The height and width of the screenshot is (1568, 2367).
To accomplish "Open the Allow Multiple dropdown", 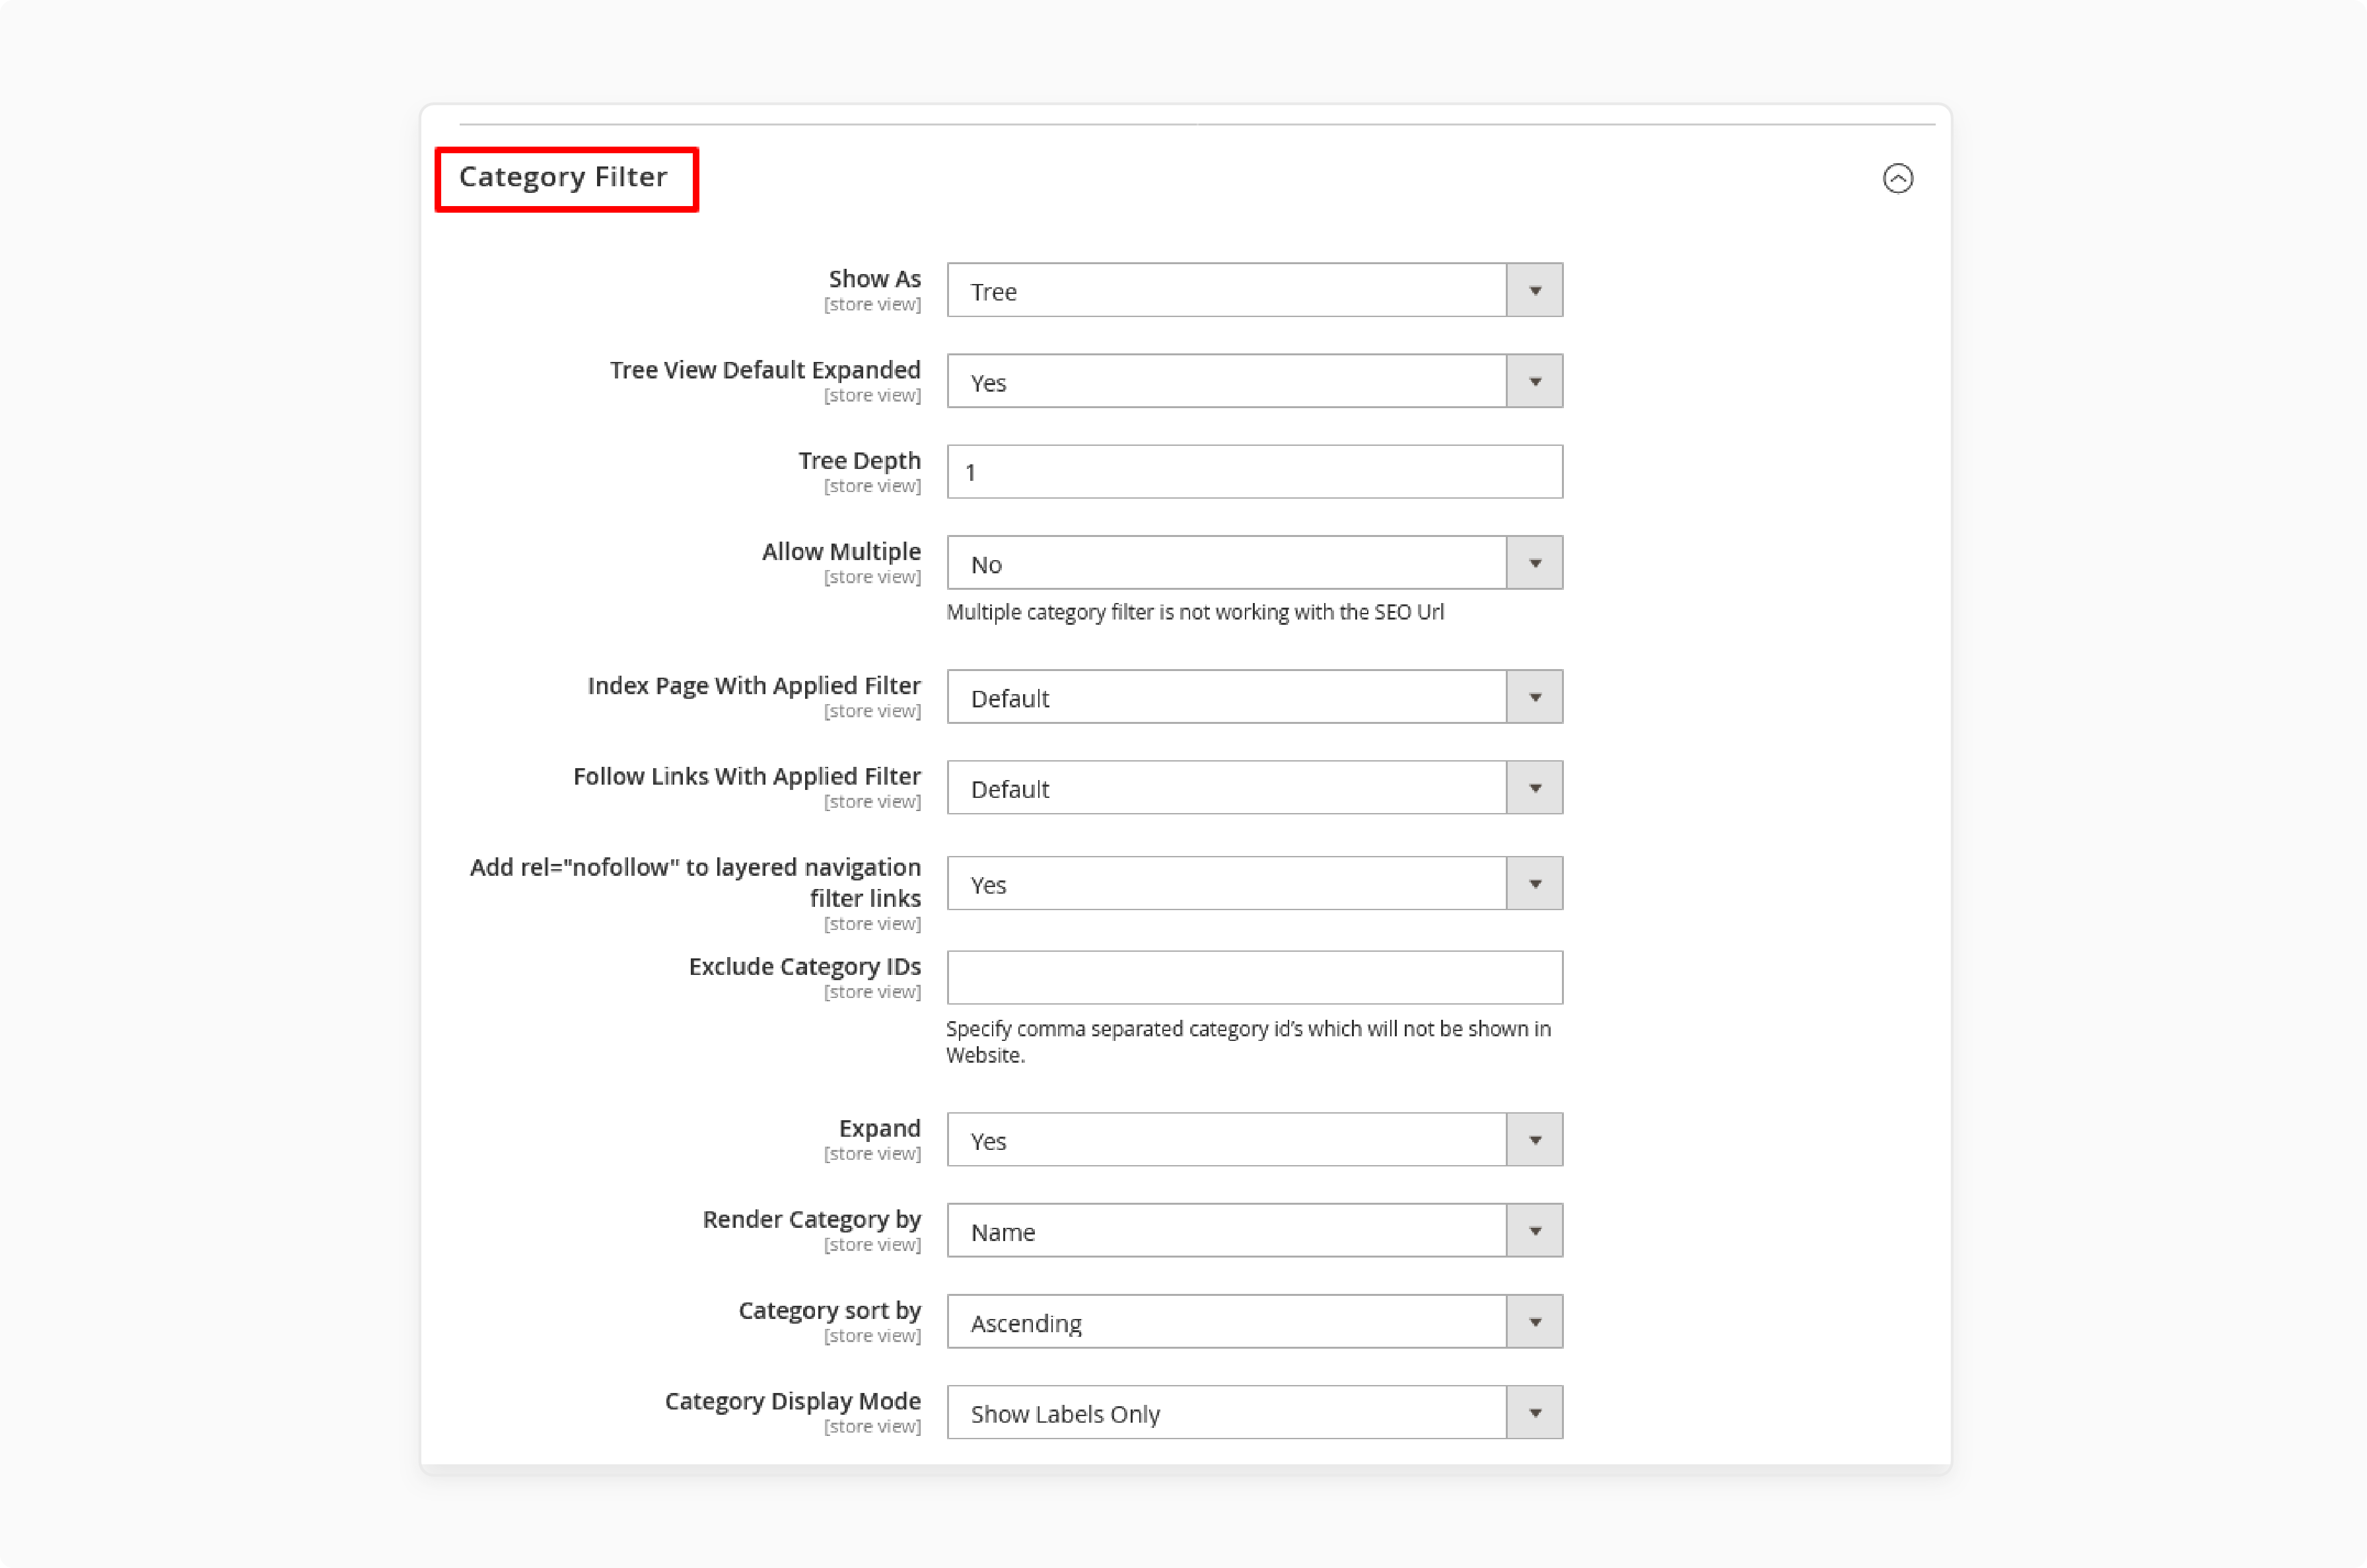I will pyautogui.click(x=1254, y=563).
